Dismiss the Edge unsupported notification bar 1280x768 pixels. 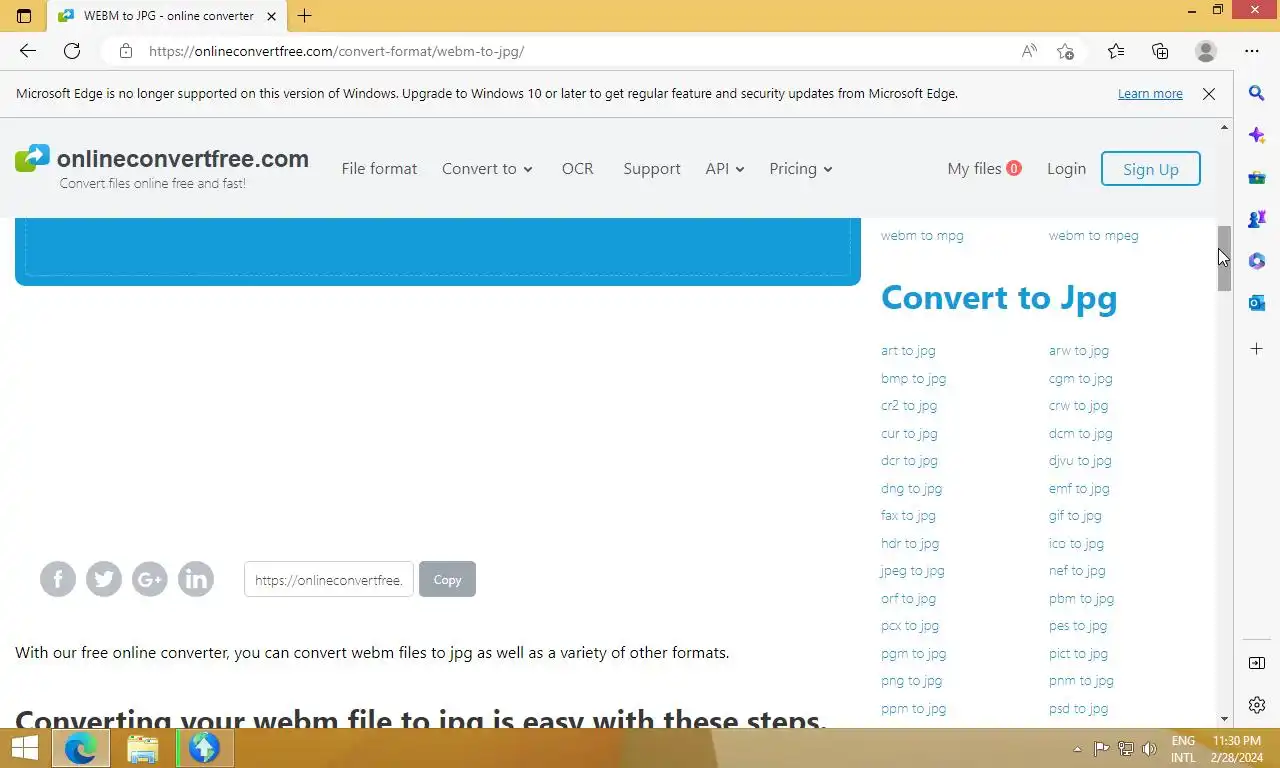pos(1209,94)
